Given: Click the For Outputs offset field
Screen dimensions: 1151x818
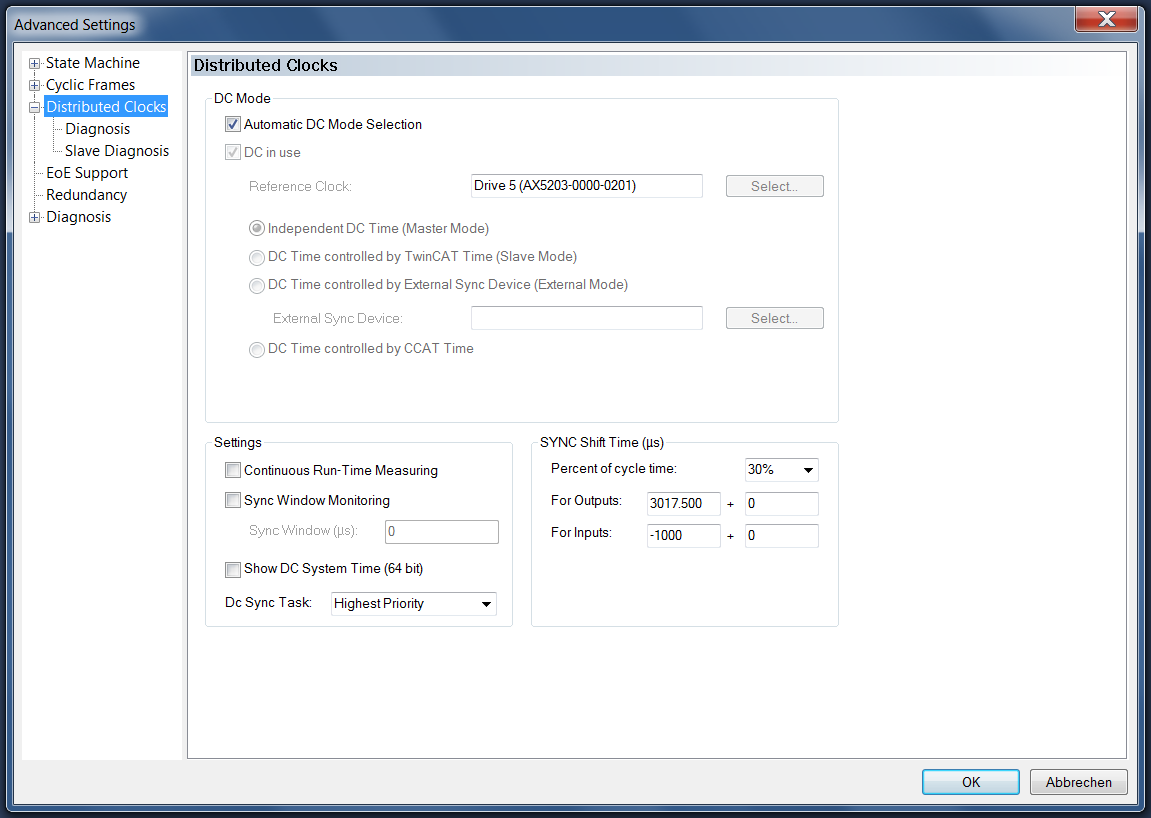Looking at the screenshot, I should click(x=782, y=504).
